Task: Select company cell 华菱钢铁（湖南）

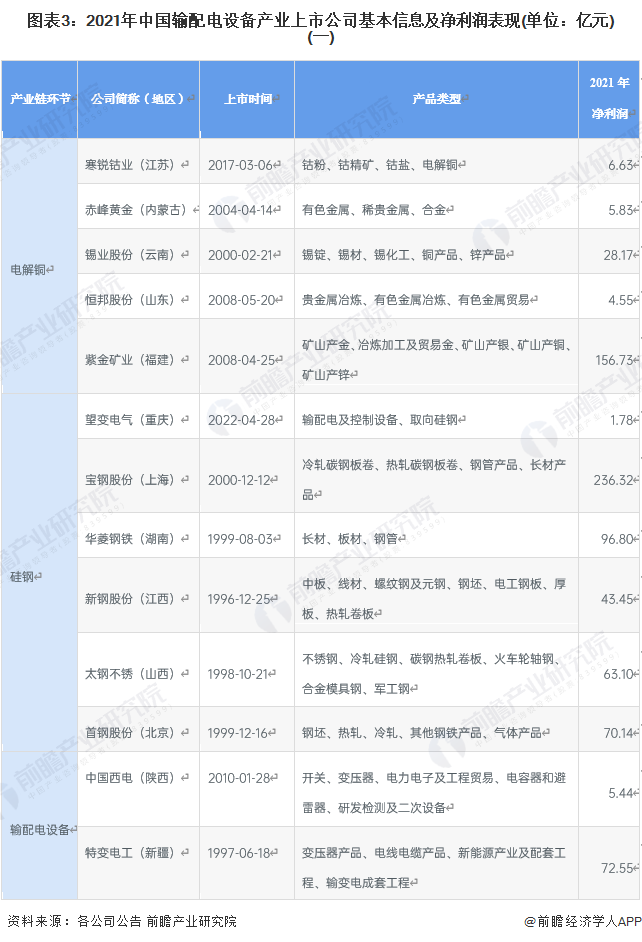Action: coord(139,535)
